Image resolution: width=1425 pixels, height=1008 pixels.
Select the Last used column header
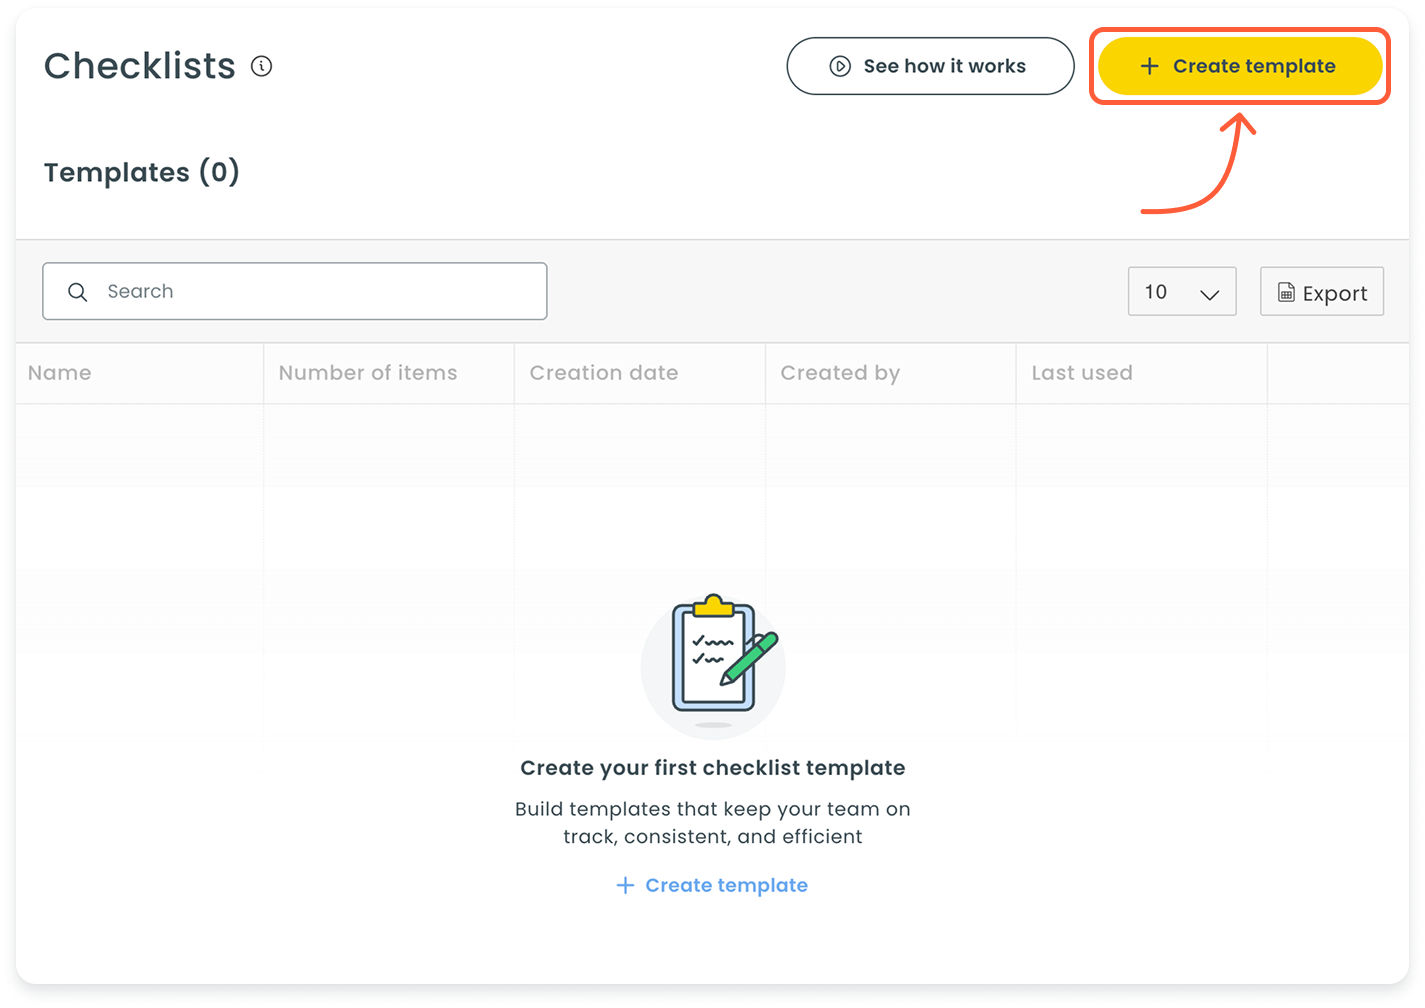click(1081, 372)
